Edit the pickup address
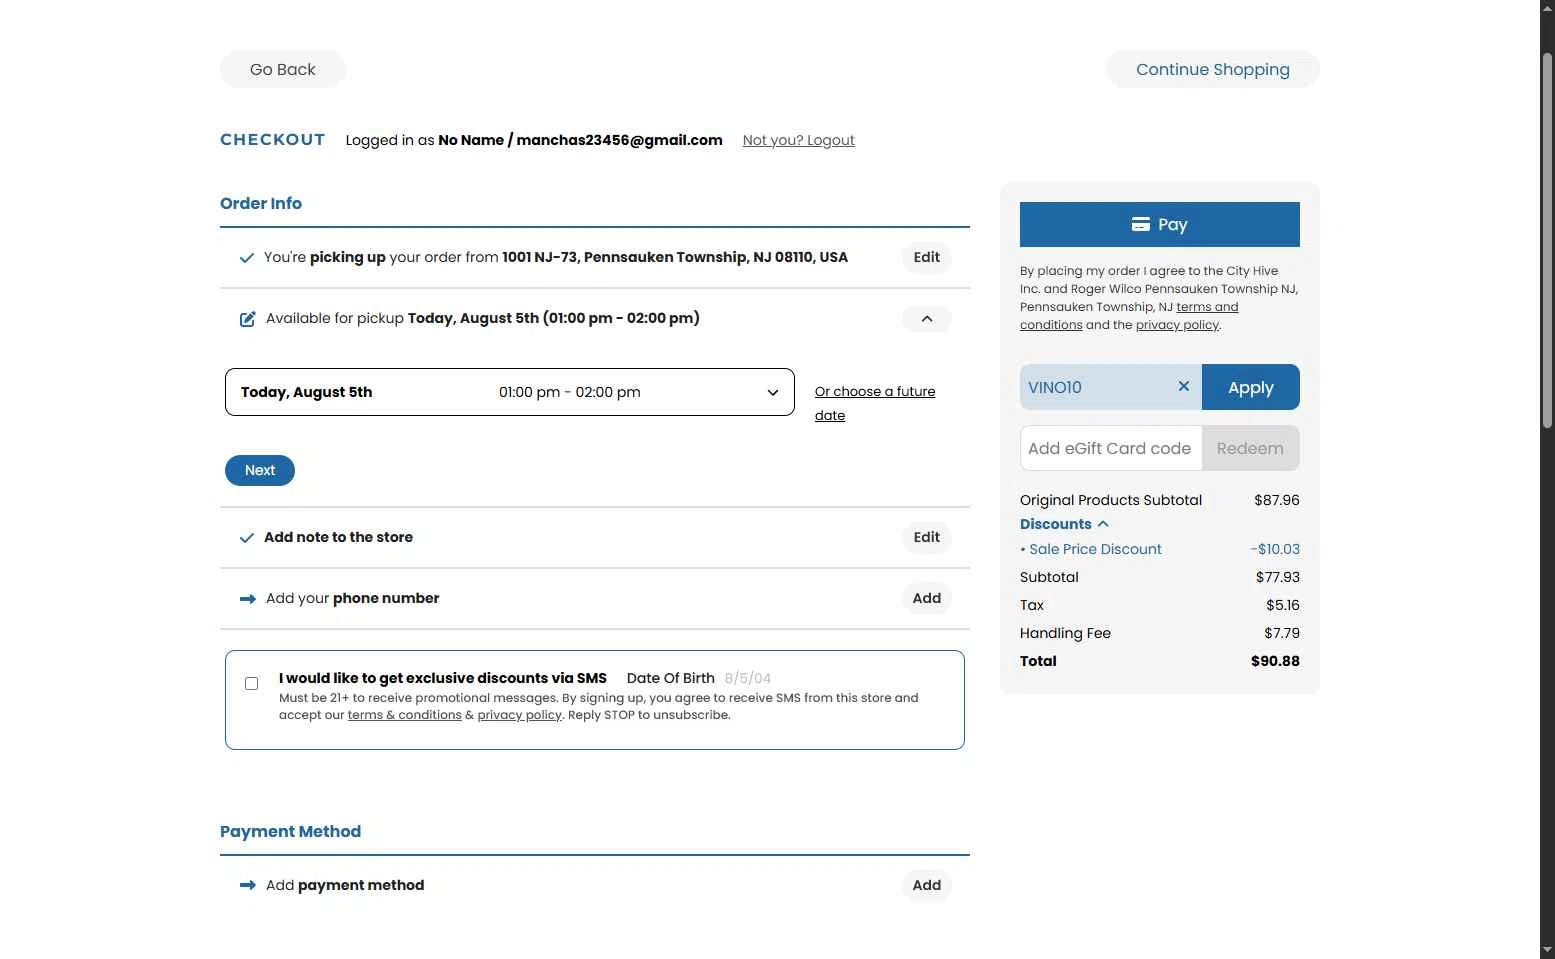 (x=927, y=257)
